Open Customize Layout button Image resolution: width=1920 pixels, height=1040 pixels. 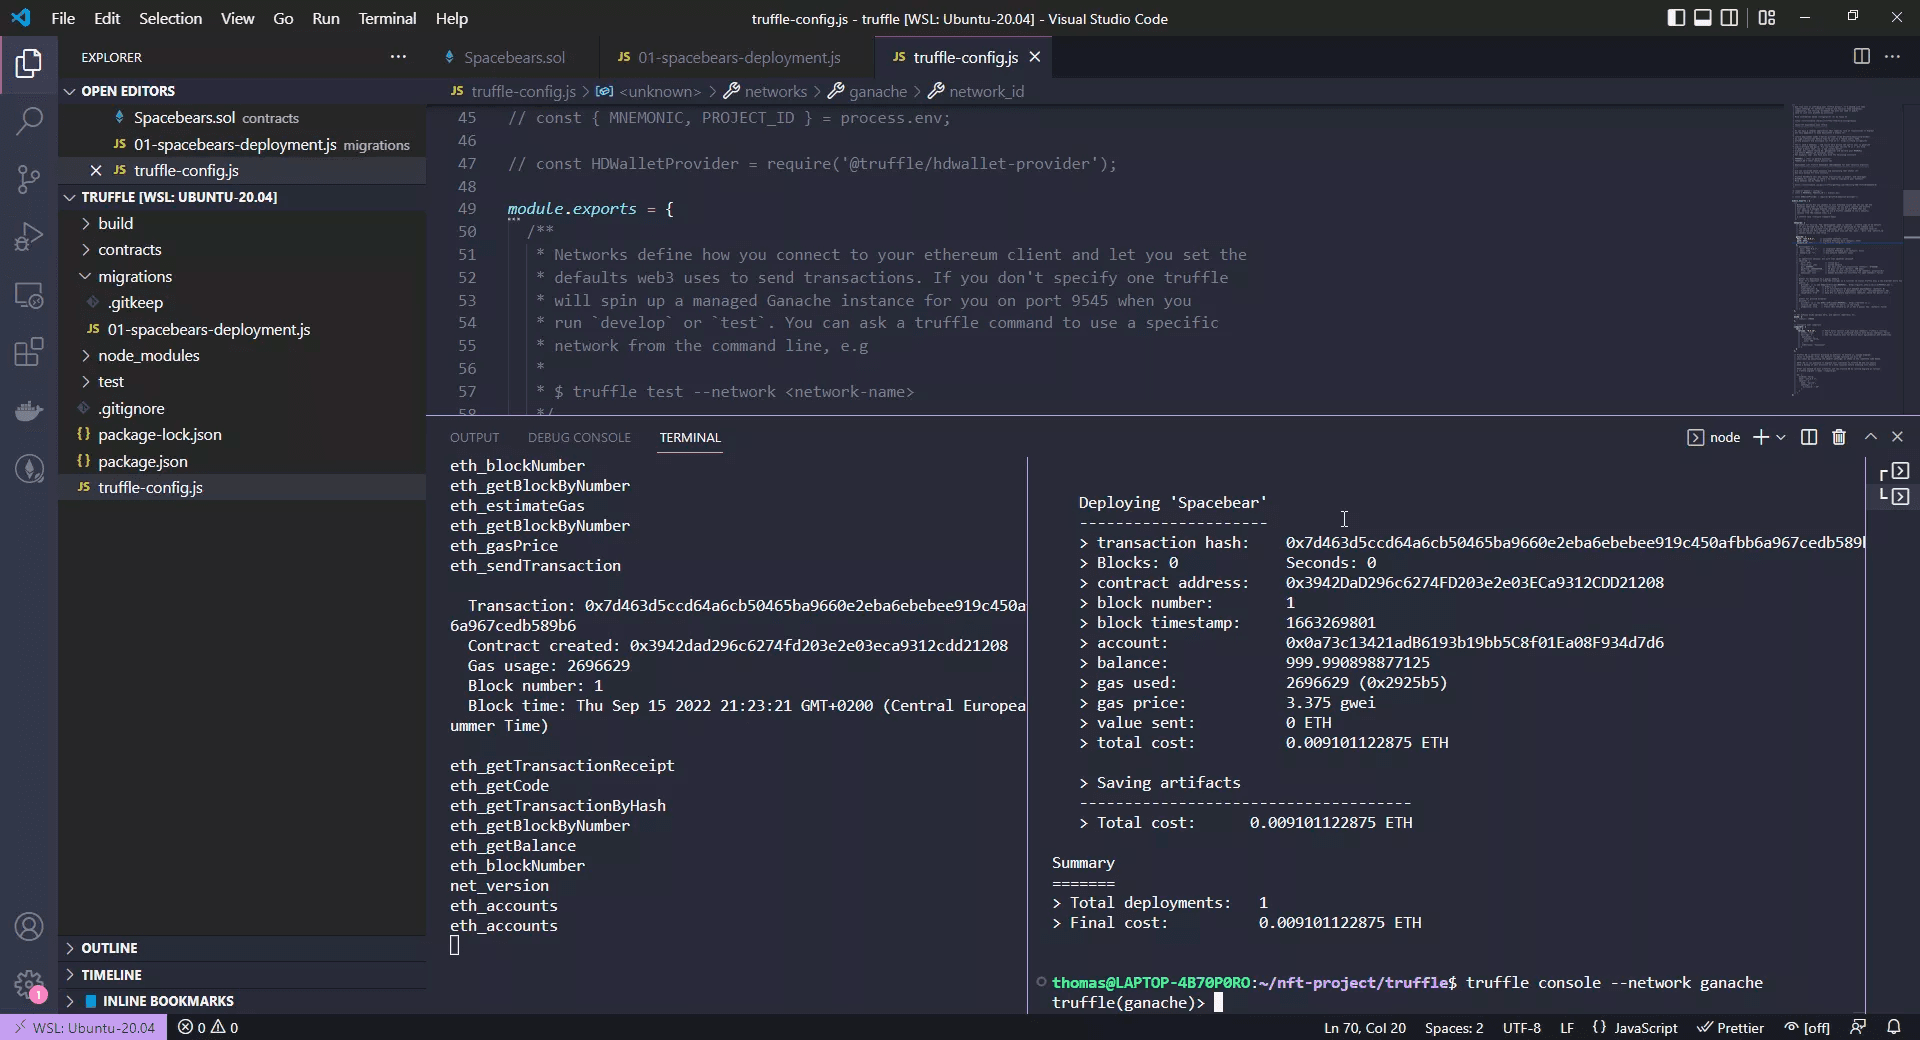pyautogui.click(x=1767, y=18)
